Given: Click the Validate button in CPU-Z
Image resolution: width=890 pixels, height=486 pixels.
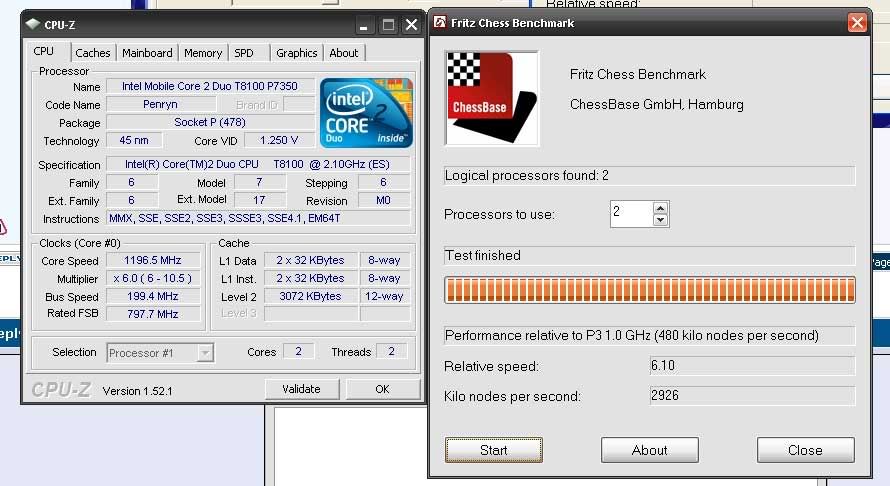Looking at the screenshot, I should (301, 389).
